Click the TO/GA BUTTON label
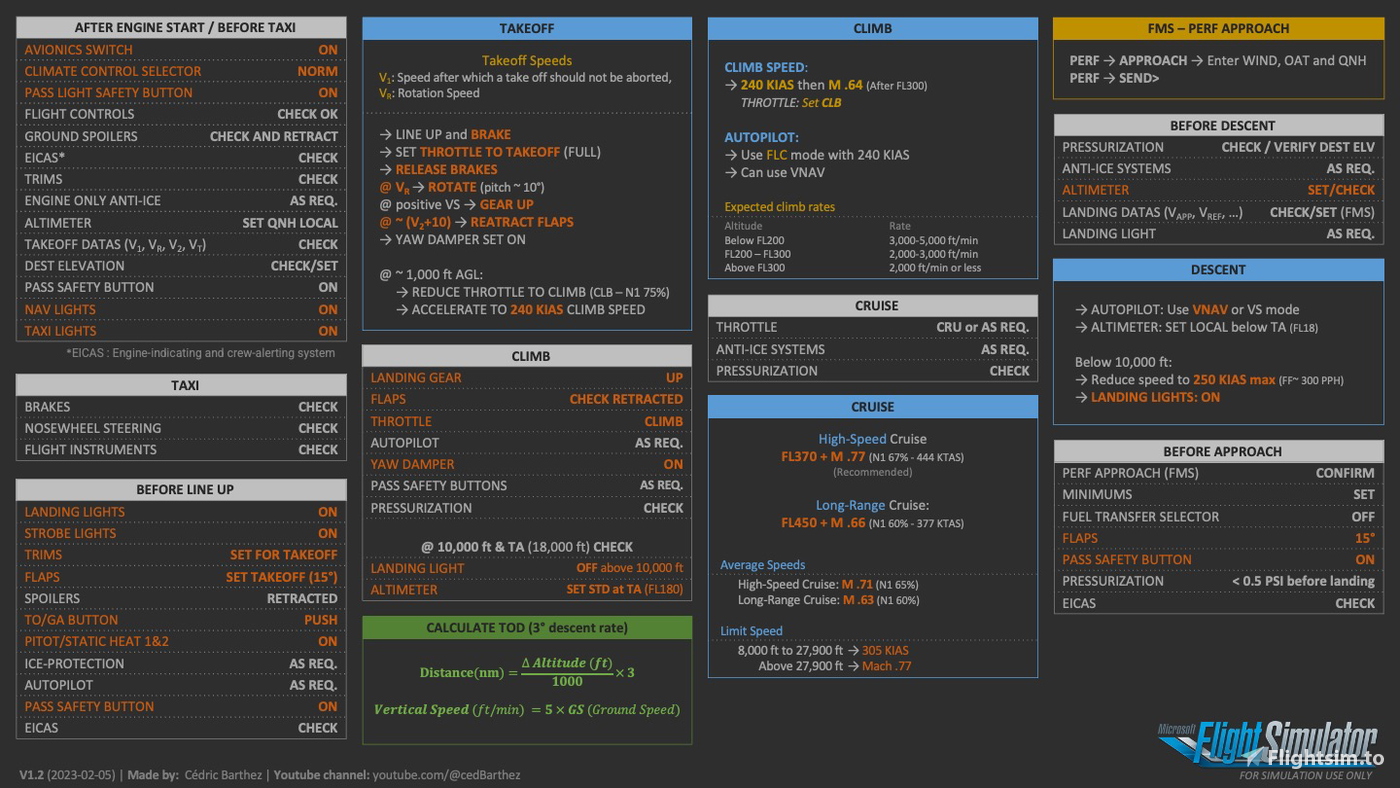The height and width of the screenshot is (788, 1400). [71, 620]
